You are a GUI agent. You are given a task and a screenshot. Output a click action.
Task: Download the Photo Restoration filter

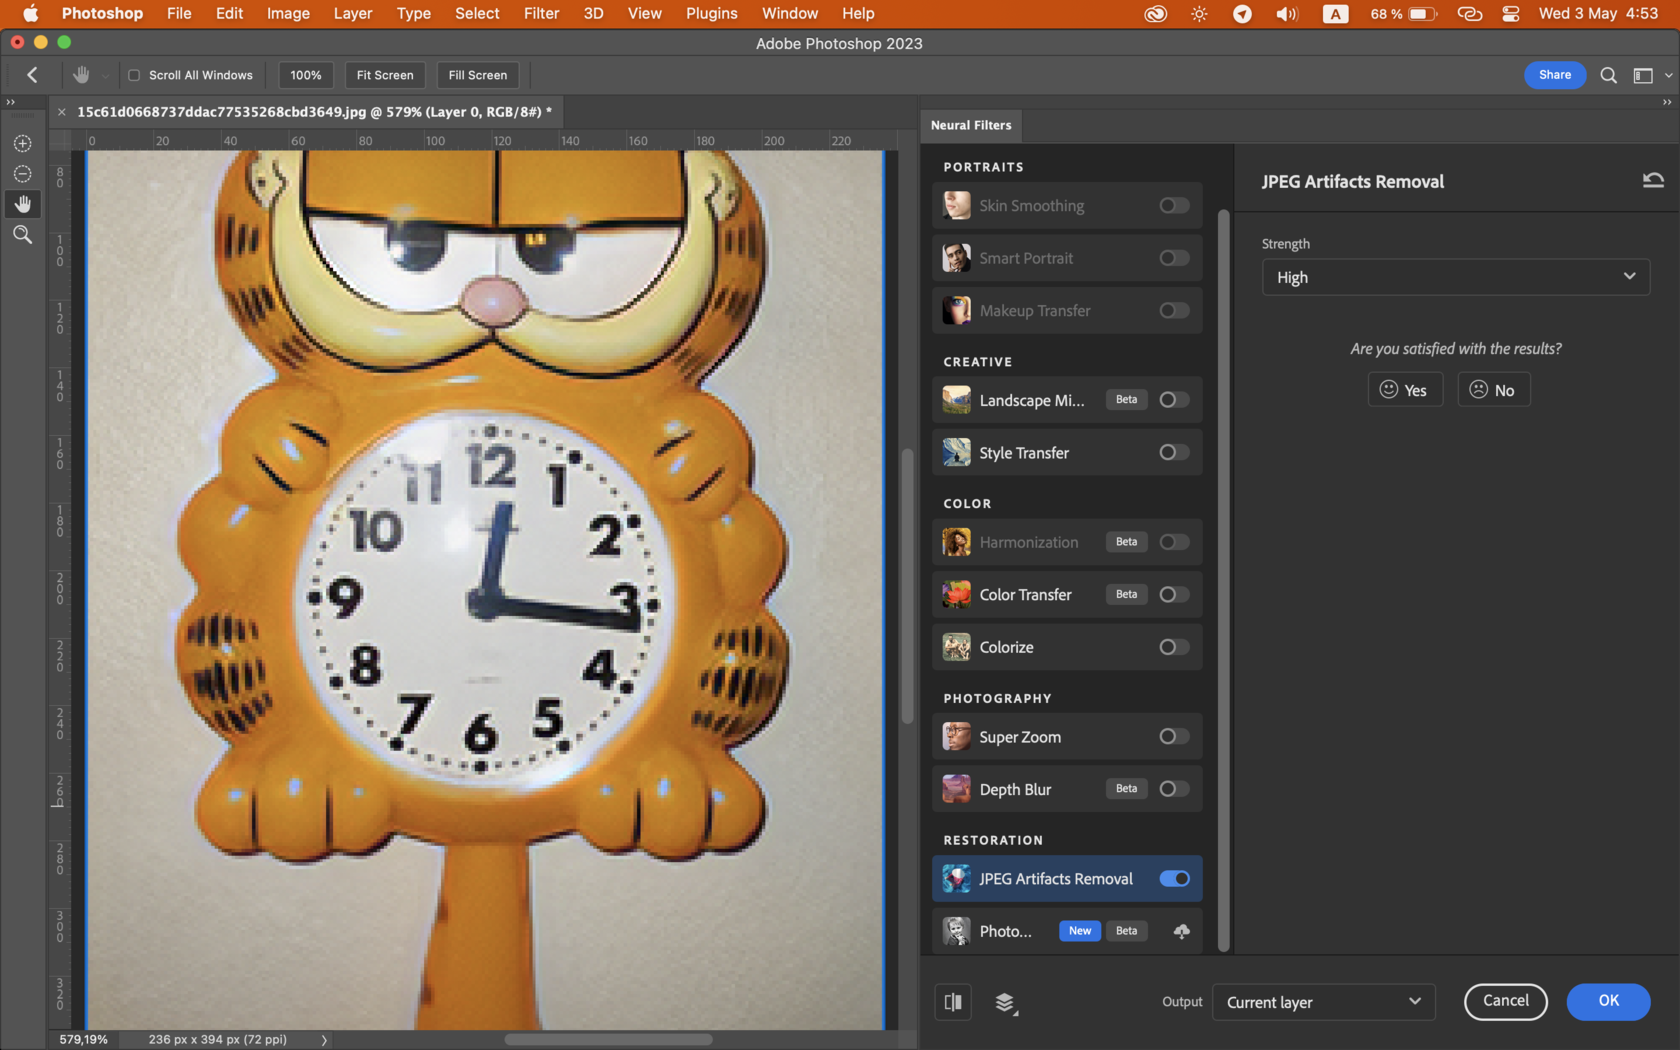pos(1181,931)
